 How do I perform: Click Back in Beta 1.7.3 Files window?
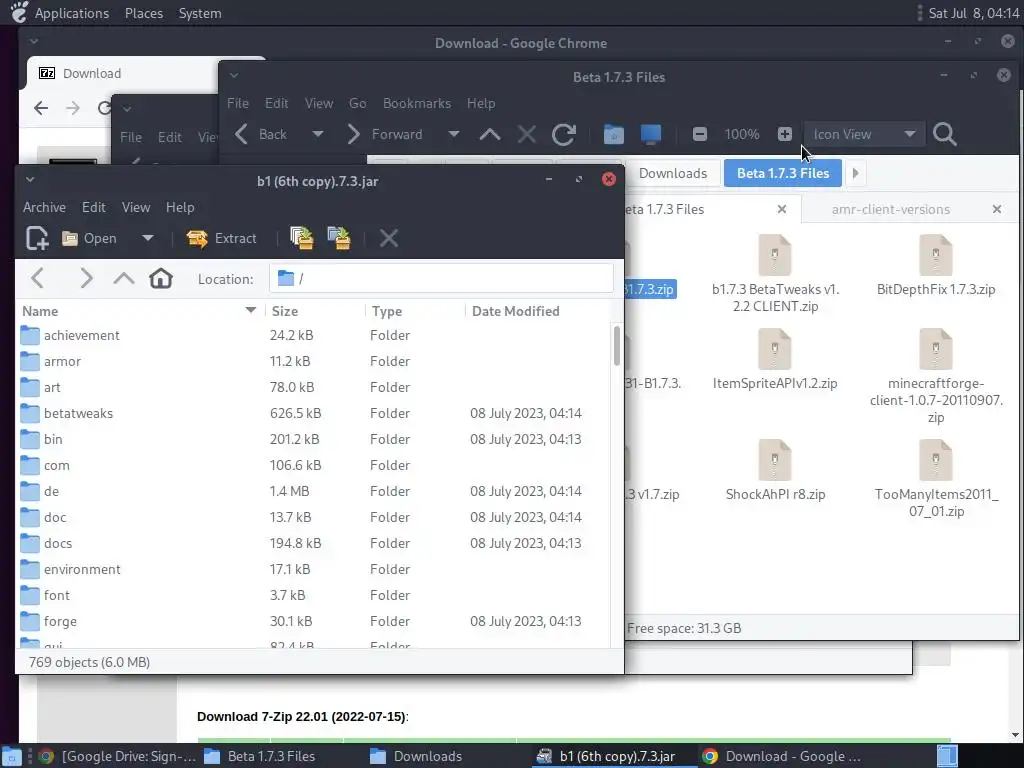click(261, 135)
